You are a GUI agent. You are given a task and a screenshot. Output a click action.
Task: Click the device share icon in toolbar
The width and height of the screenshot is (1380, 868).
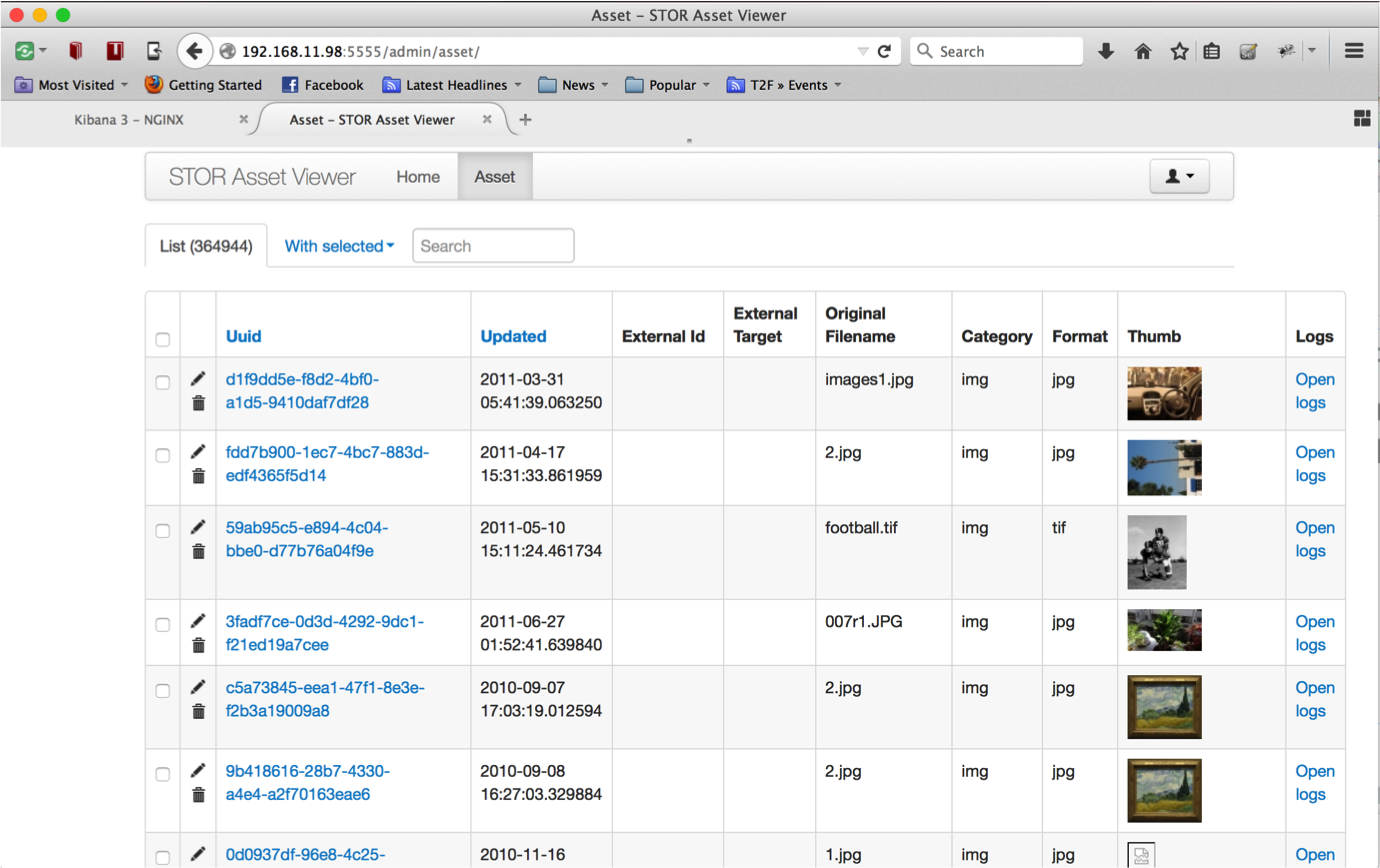pos(154,51)
